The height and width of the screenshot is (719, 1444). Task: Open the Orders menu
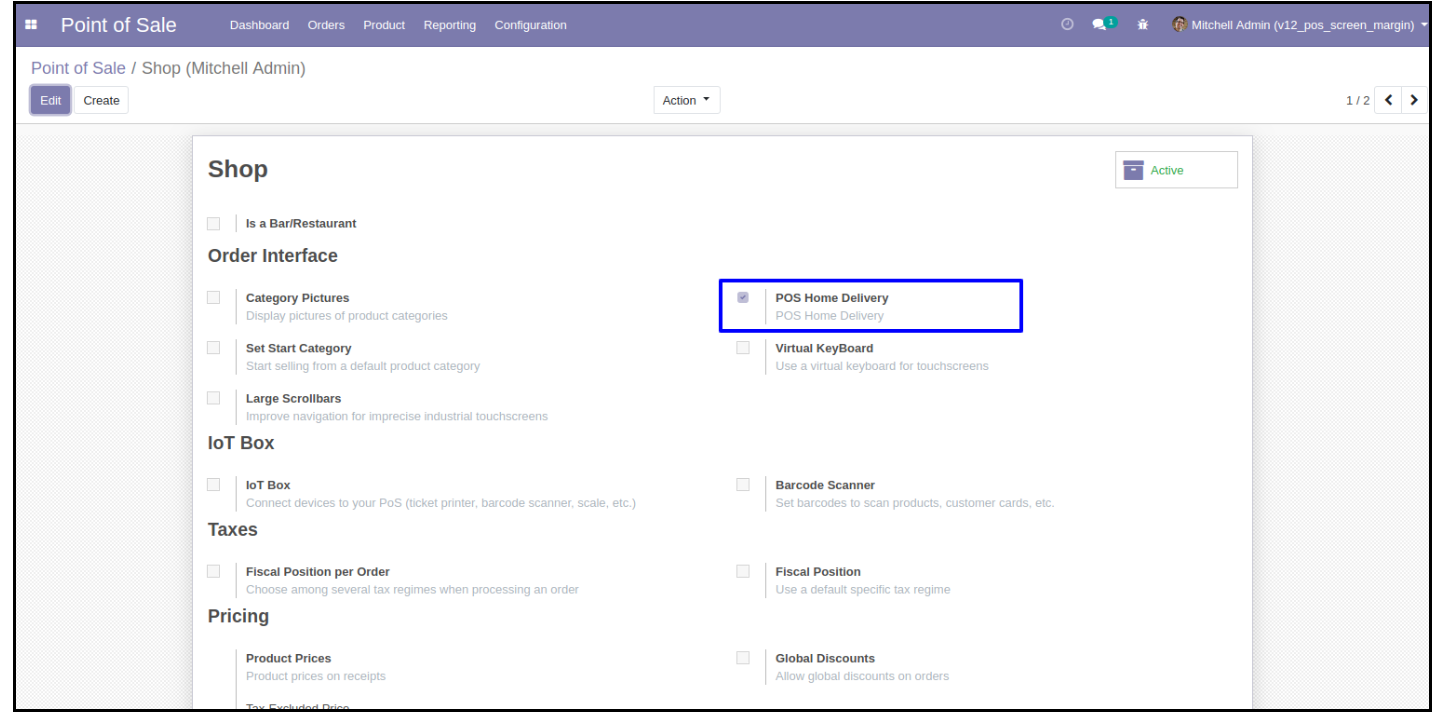pyautogui.click(x=326, y=25)
